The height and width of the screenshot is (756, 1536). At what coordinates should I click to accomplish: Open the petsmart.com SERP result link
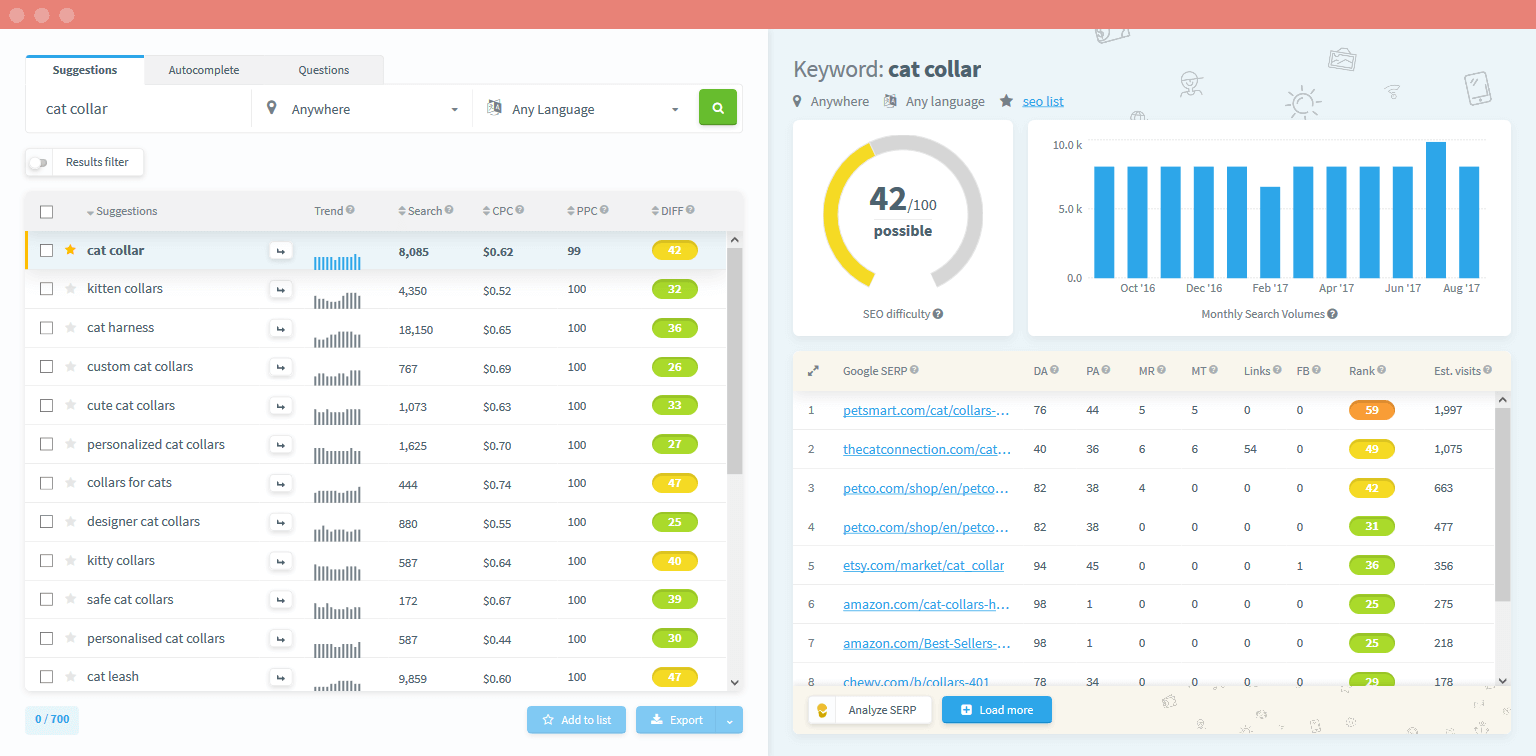(x=925, y=410)
